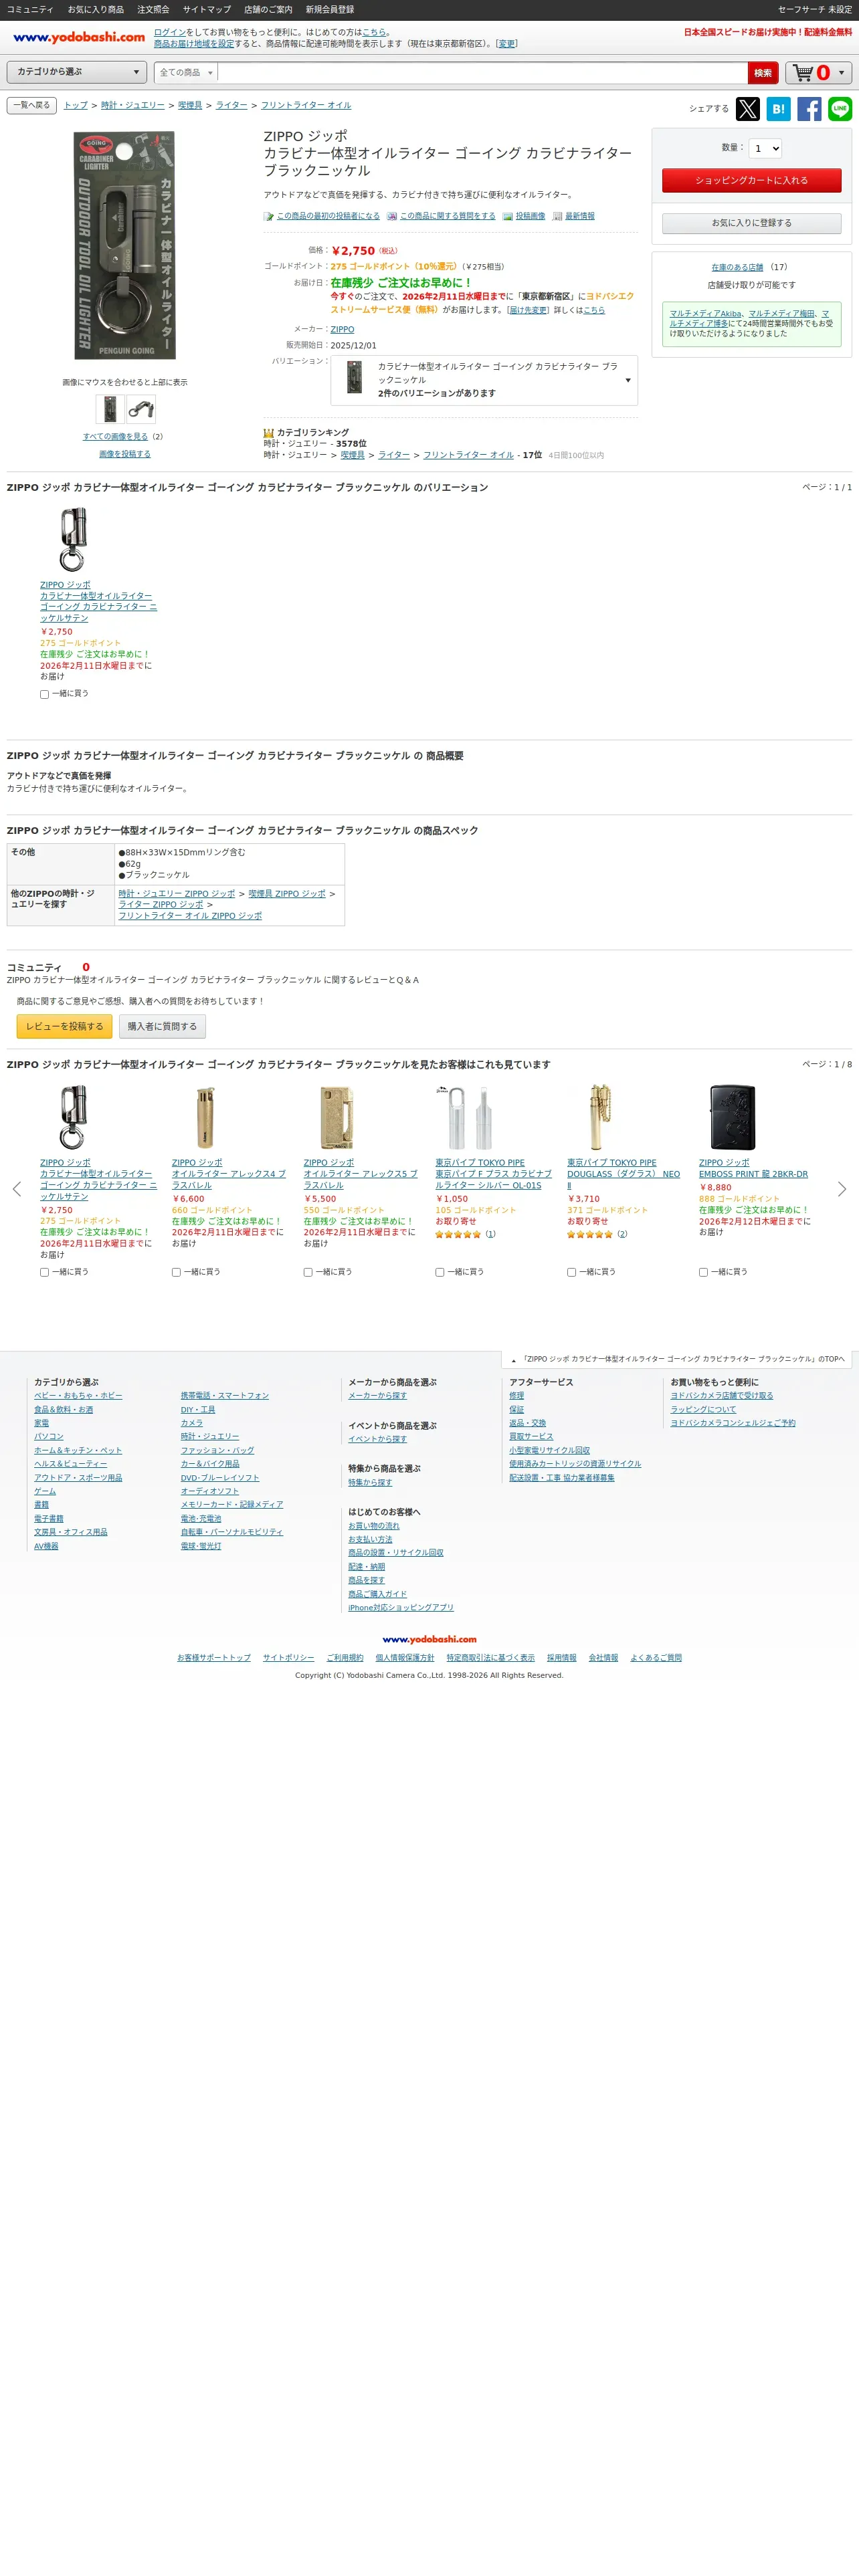Open the アレックス5 ブラスバレル lighter image
This screenshot has height=2576, width=859.
point(336,1117)
